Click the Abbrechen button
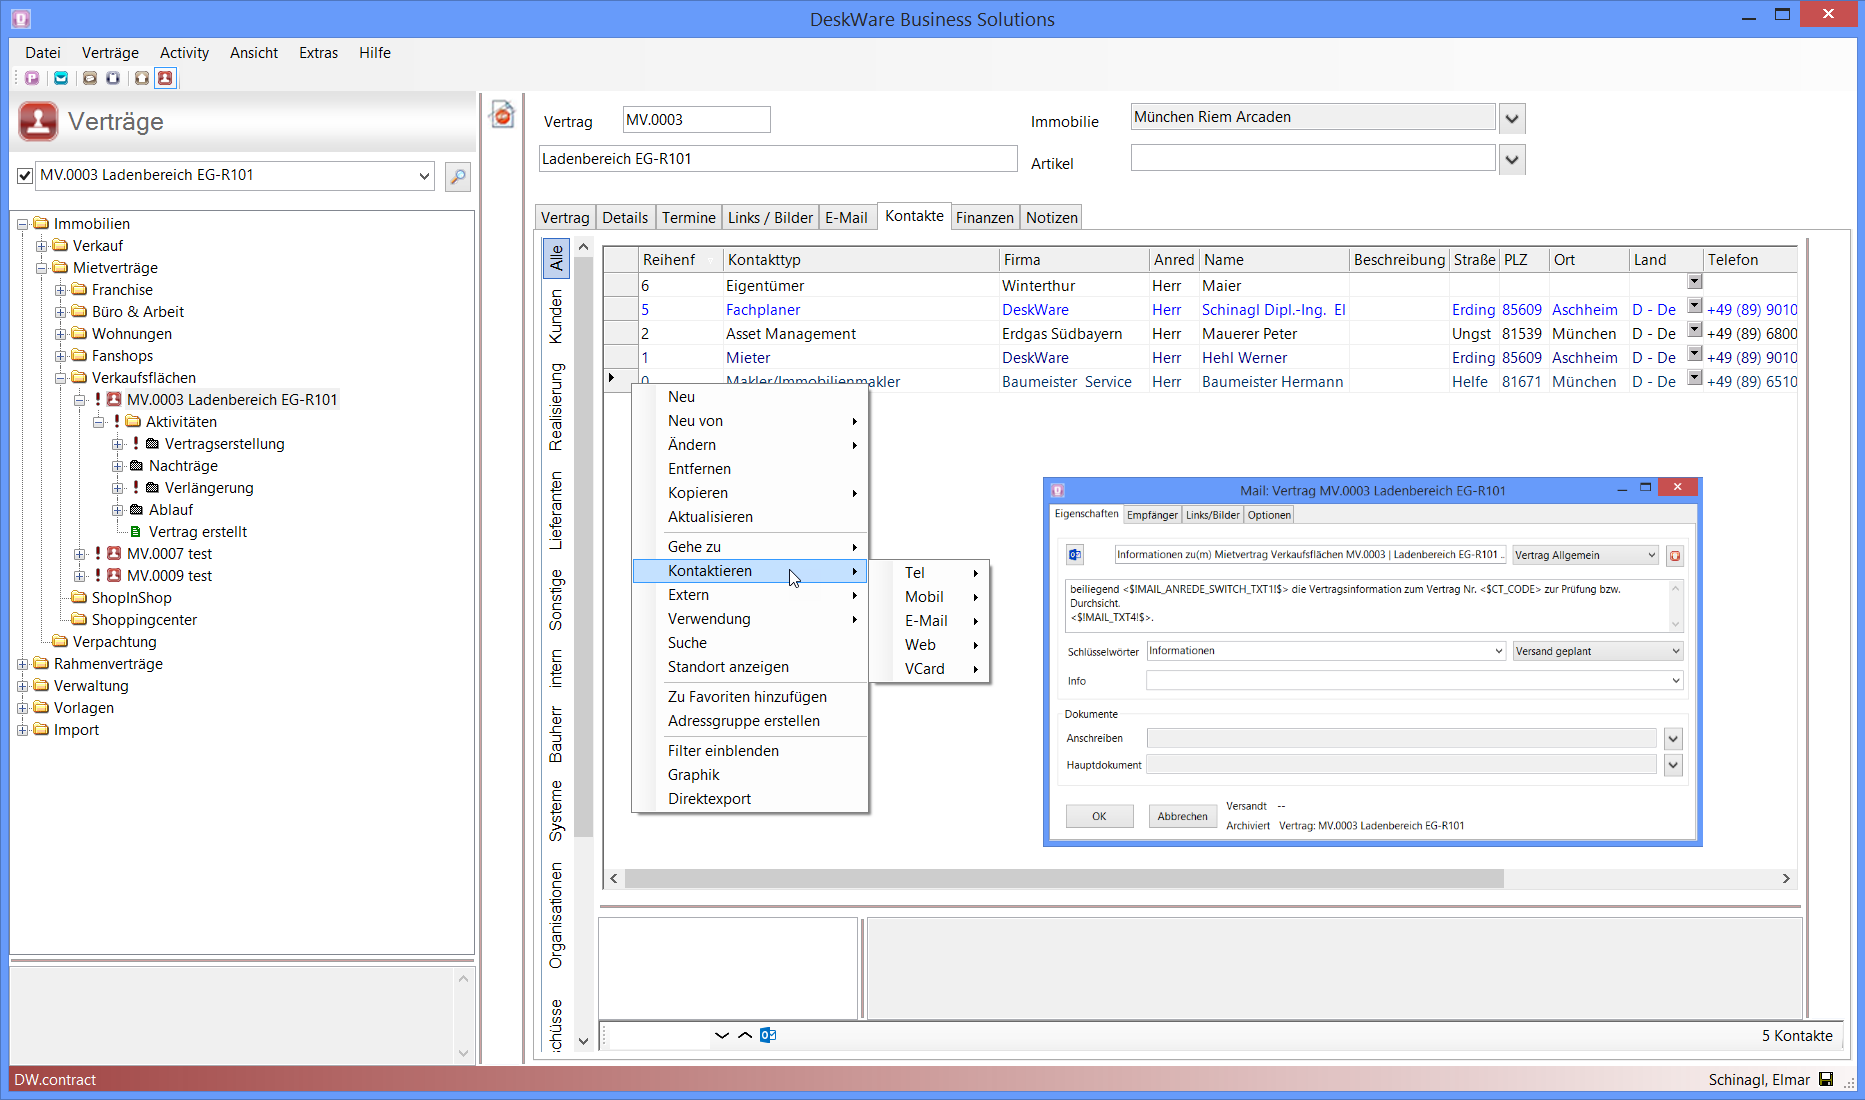This screenshot has height=1100, width=1865. pos(1182,816)
